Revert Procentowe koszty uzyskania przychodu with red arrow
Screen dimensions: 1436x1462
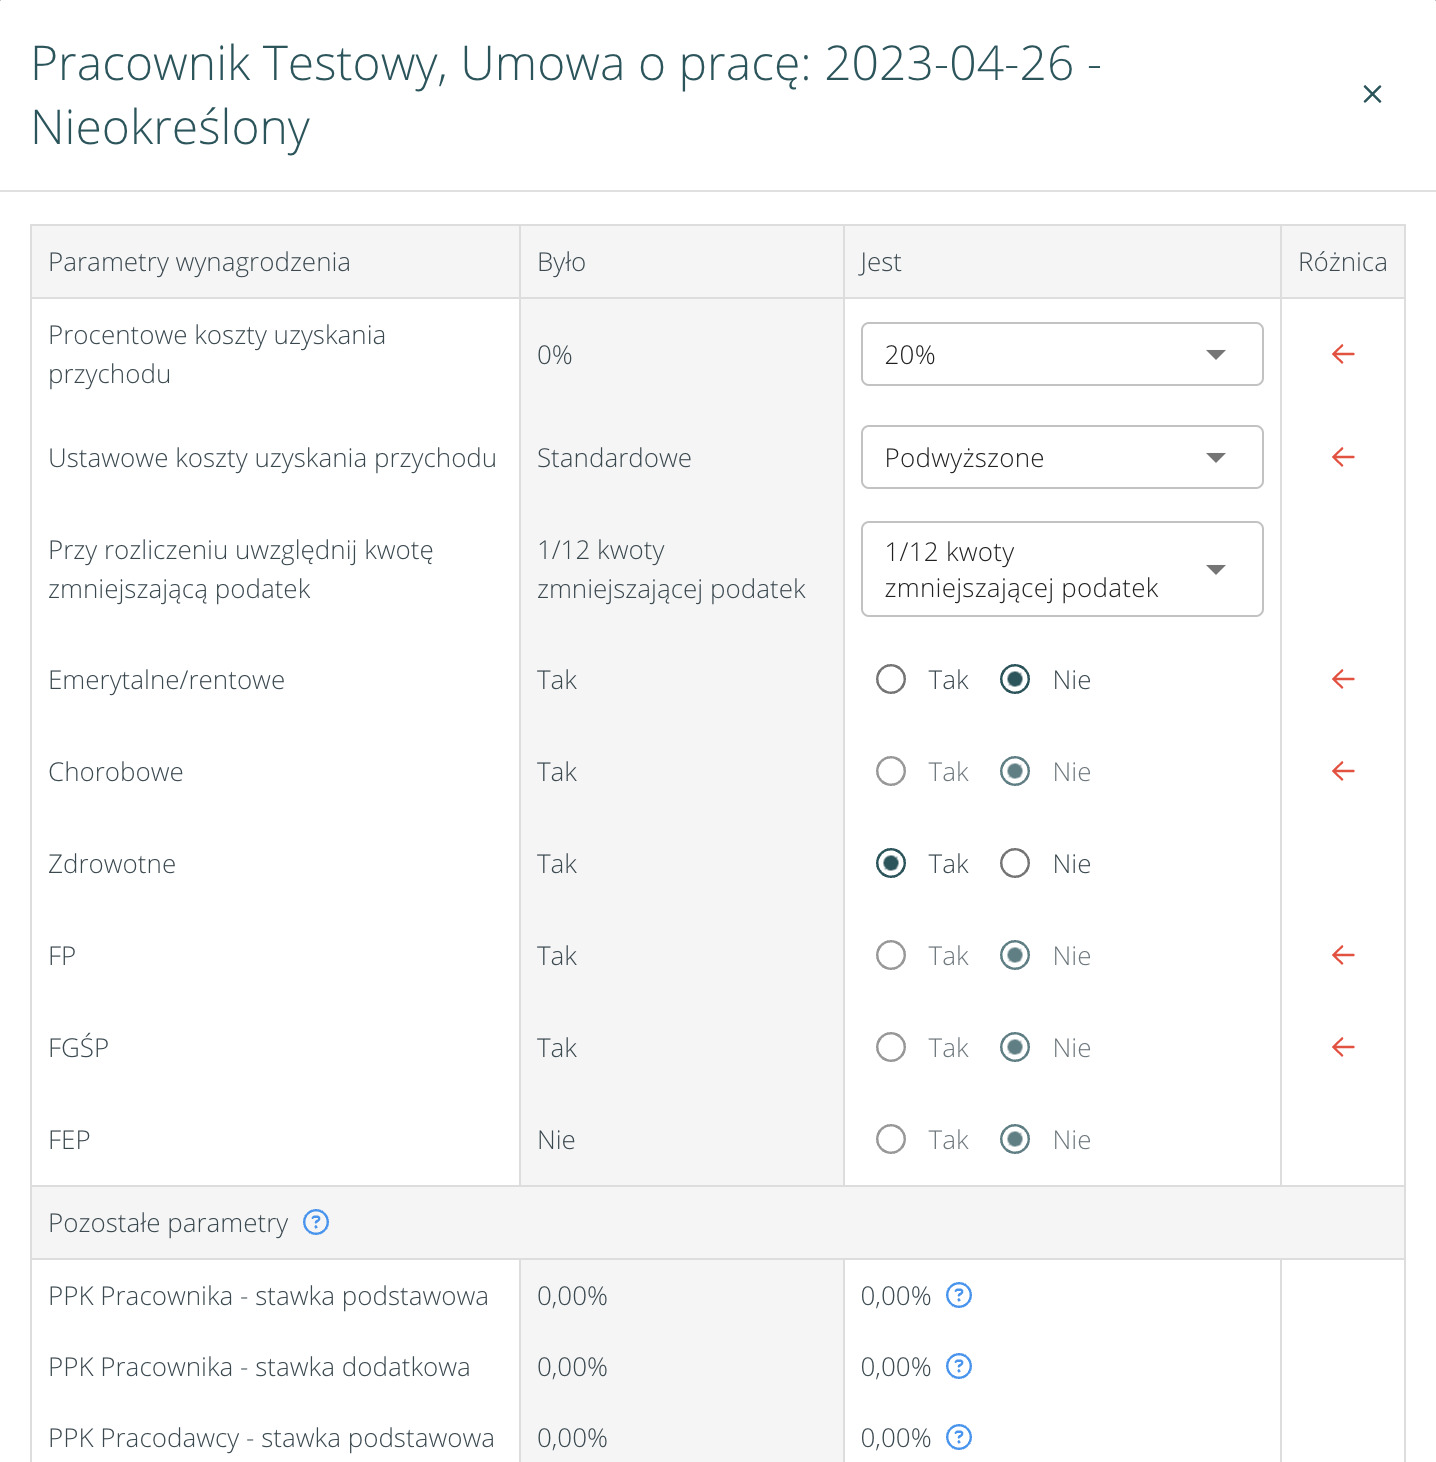(x=1343, y=354)
